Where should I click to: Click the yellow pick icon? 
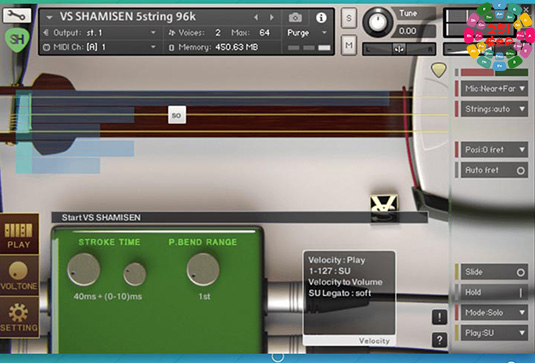coord(438,70)
